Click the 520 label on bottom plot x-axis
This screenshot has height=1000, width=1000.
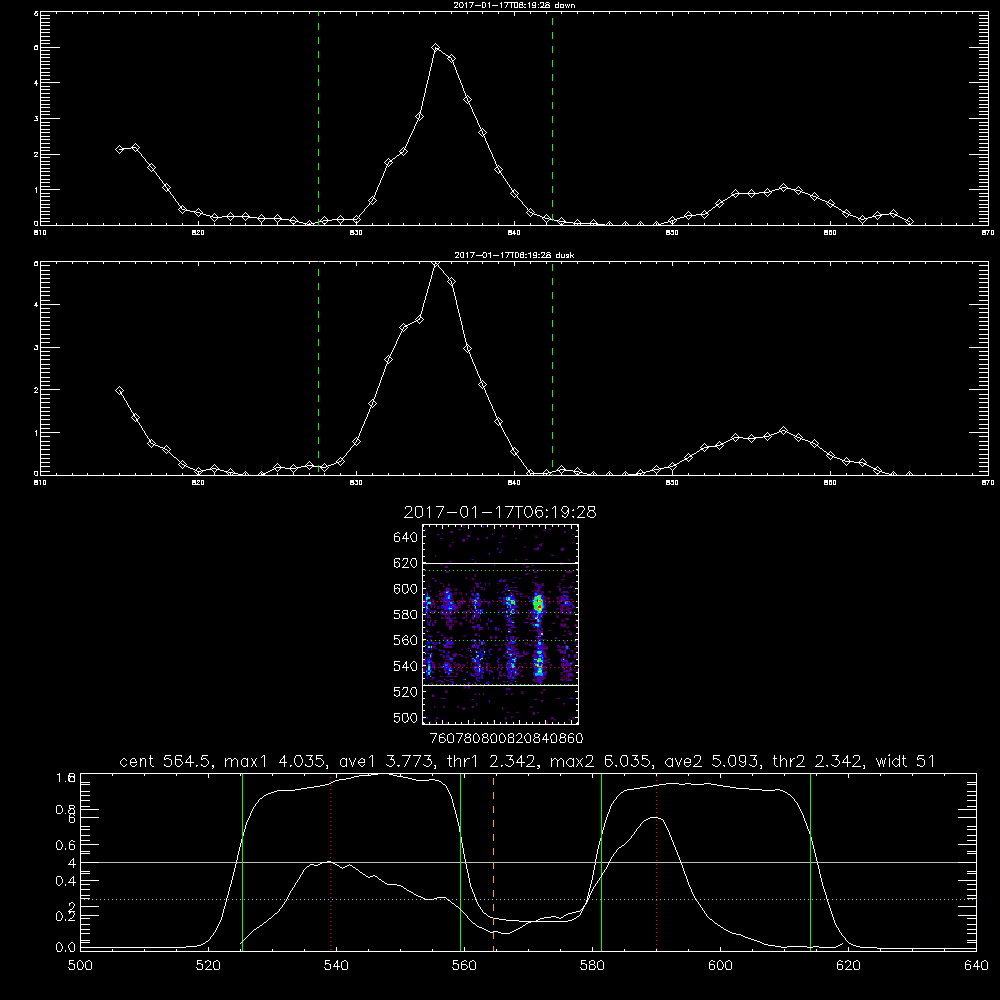click(x=208, y=966)
